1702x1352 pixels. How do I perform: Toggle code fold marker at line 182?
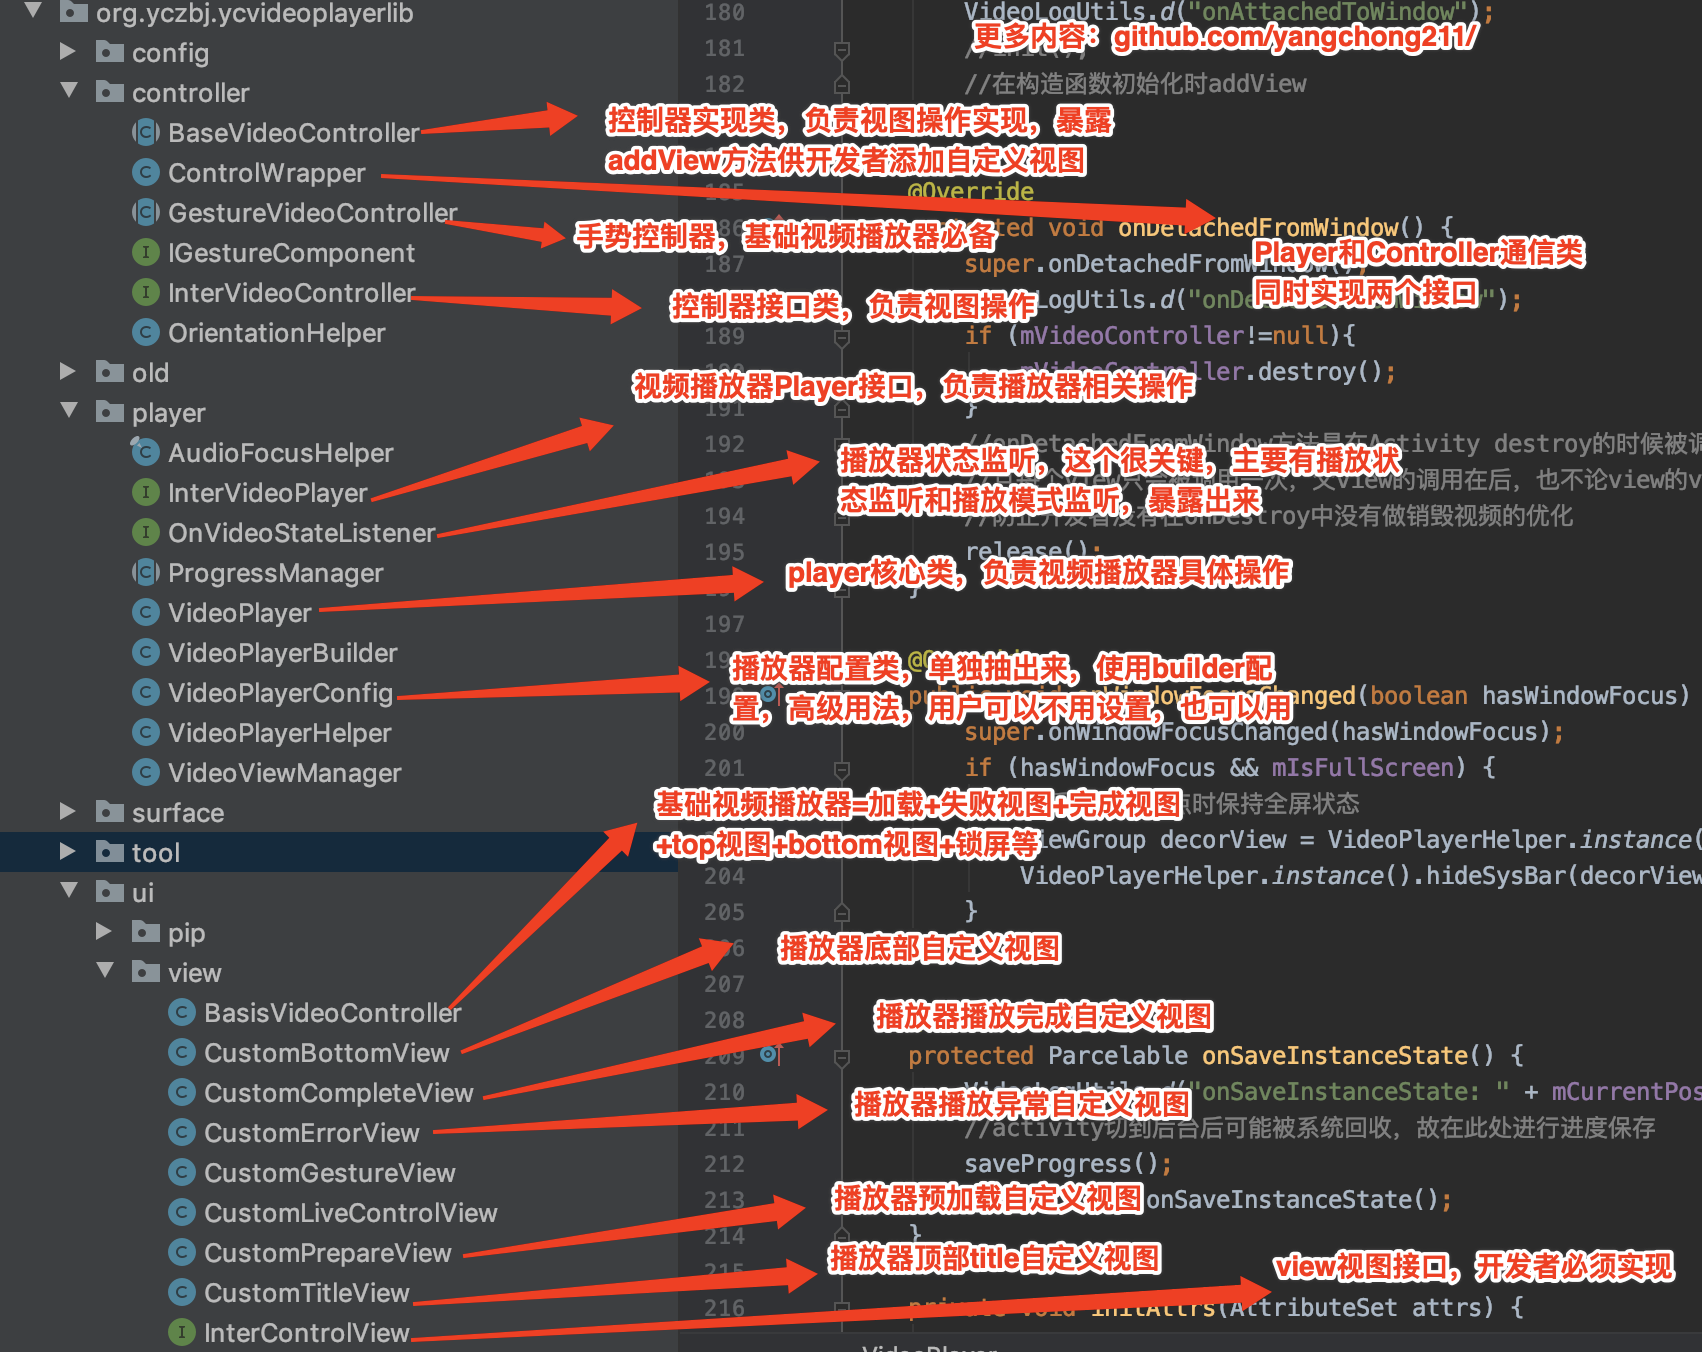coord(842,84)
